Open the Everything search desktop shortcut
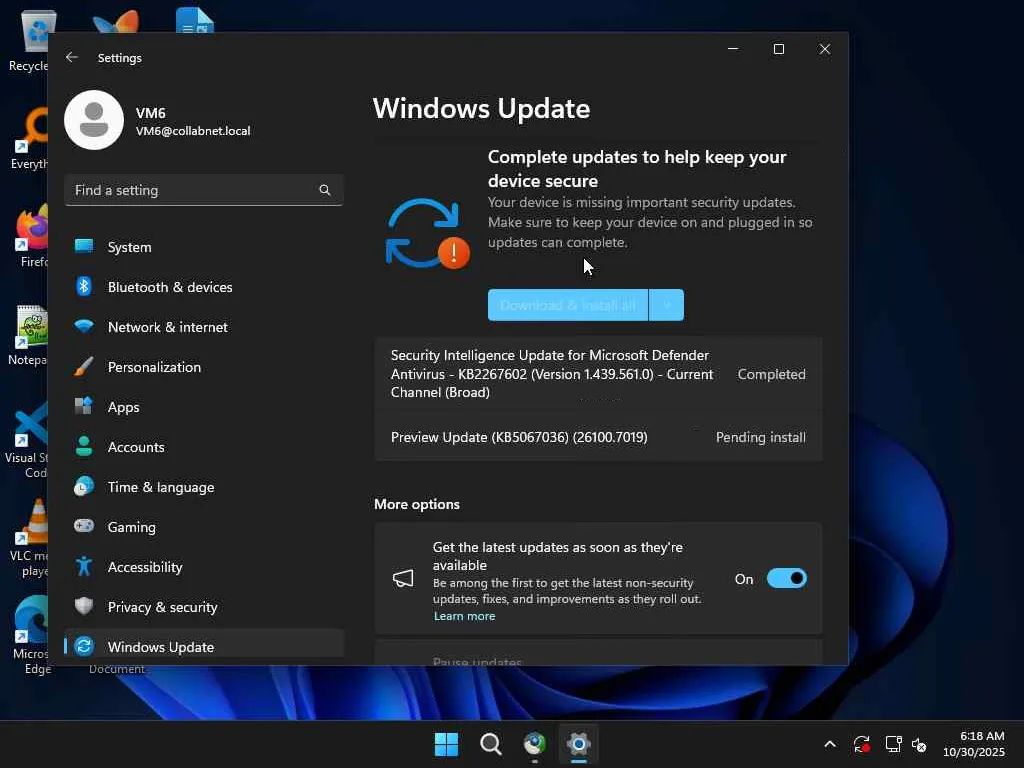 click(x=29, y=139)
